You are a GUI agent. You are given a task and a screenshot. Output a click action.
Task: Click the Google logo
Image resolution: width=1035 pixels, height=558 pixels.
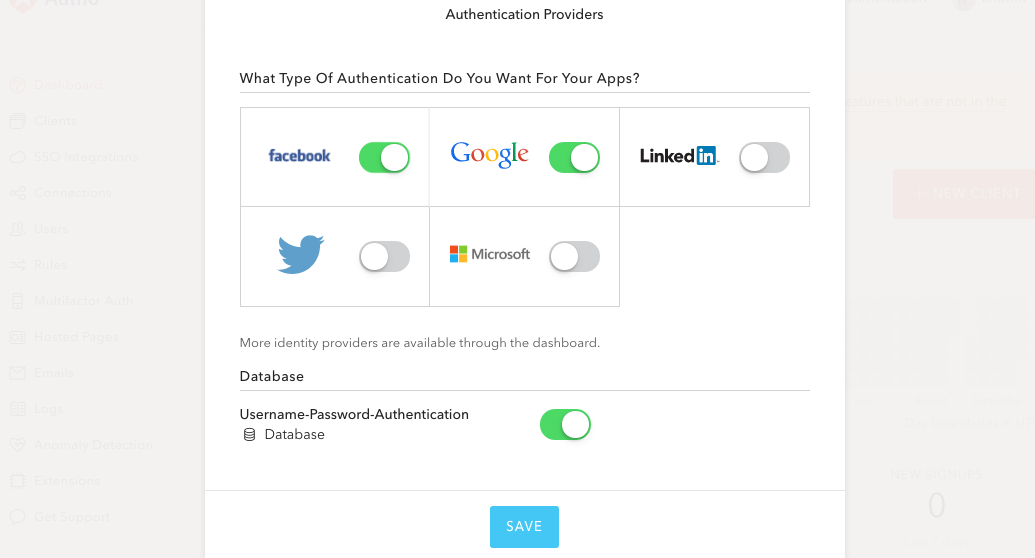[489, 155]
